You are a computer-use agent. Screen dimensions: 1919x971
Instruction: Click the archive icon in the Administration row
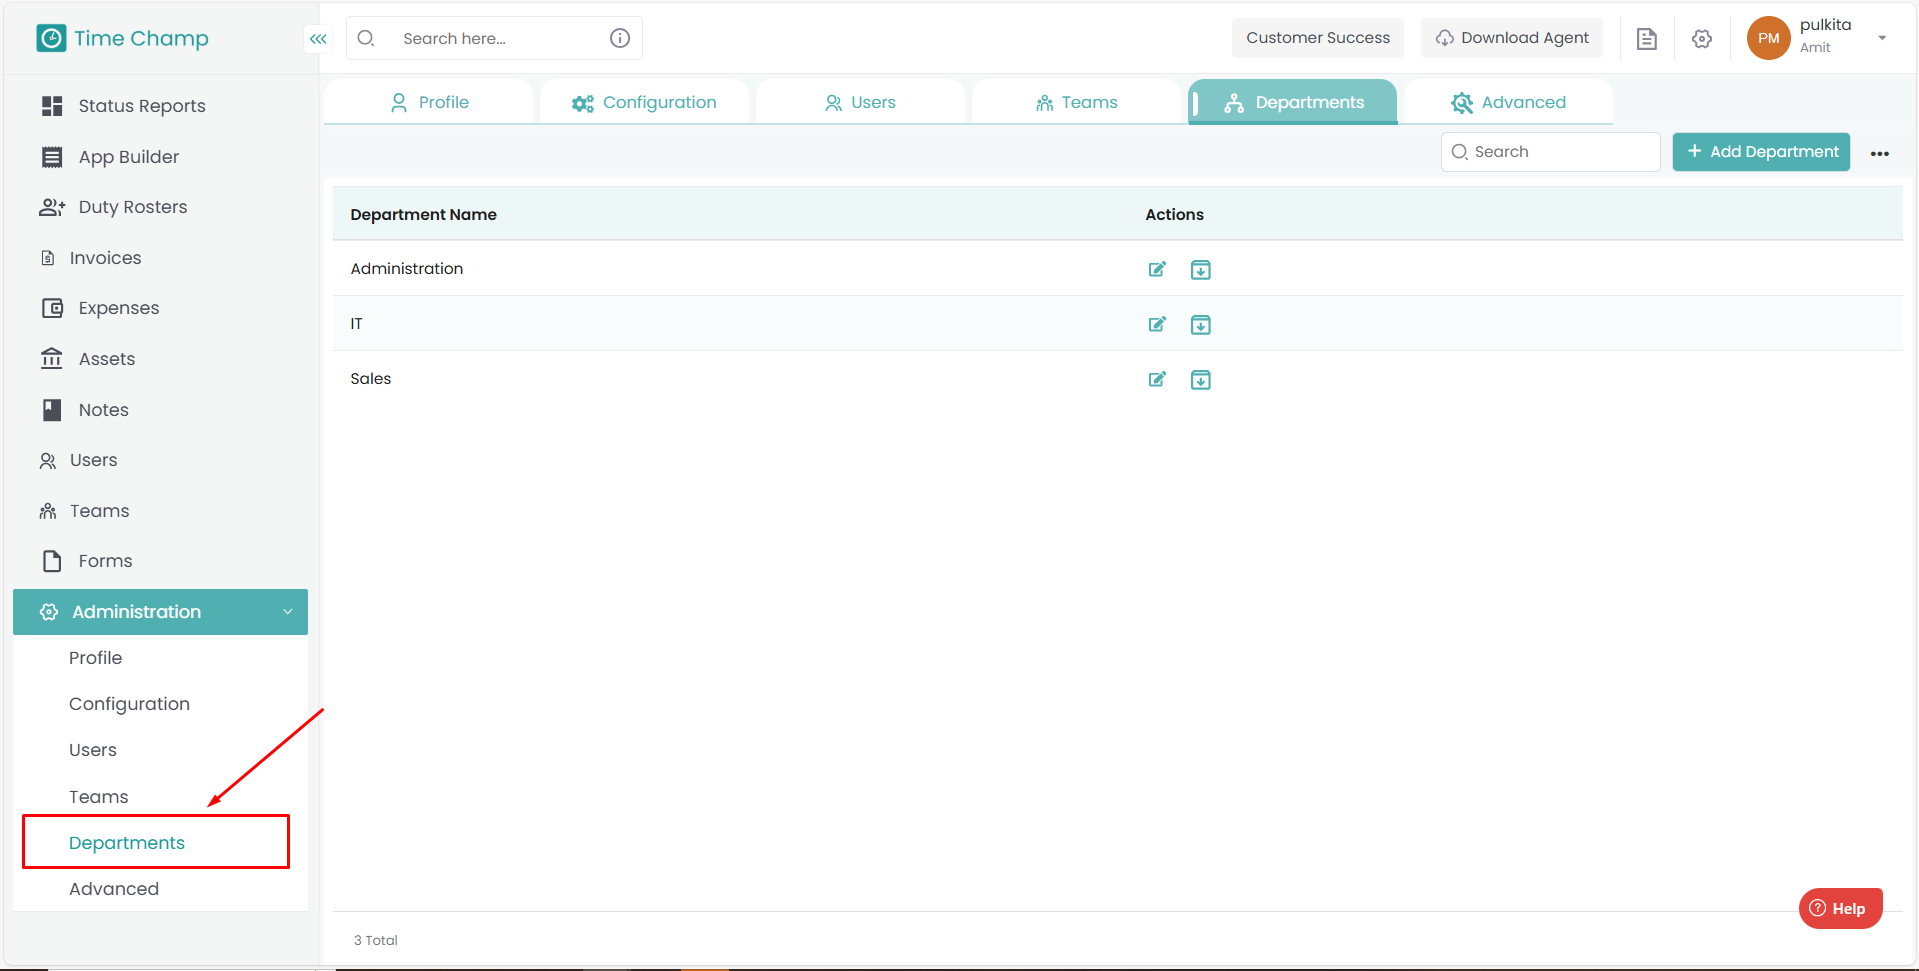(x=1200, y=270)
